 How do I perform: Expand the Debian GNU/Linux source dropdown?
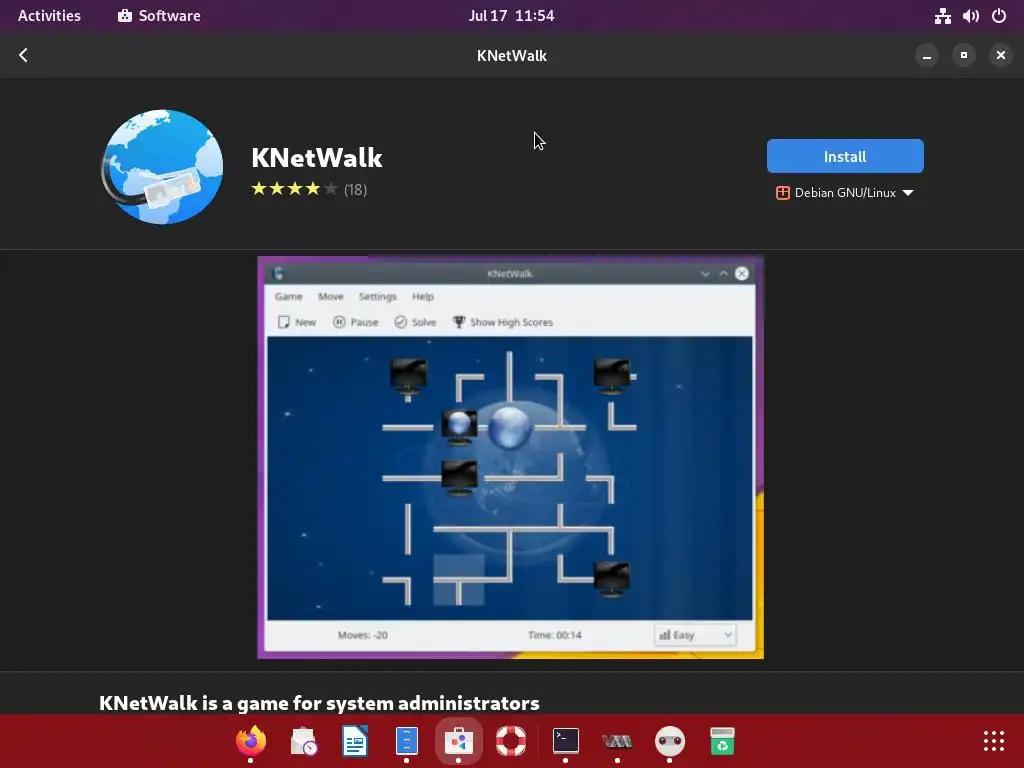point(845,193)
